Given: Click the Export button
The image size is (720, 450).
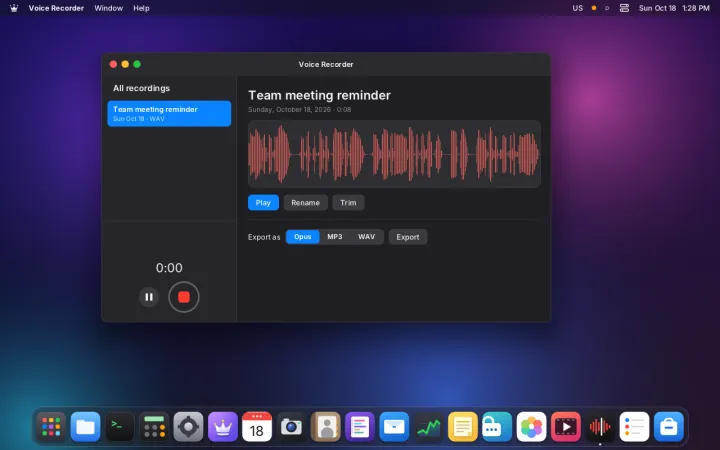Looking at the screenshot, I should [x=408, y=237].
